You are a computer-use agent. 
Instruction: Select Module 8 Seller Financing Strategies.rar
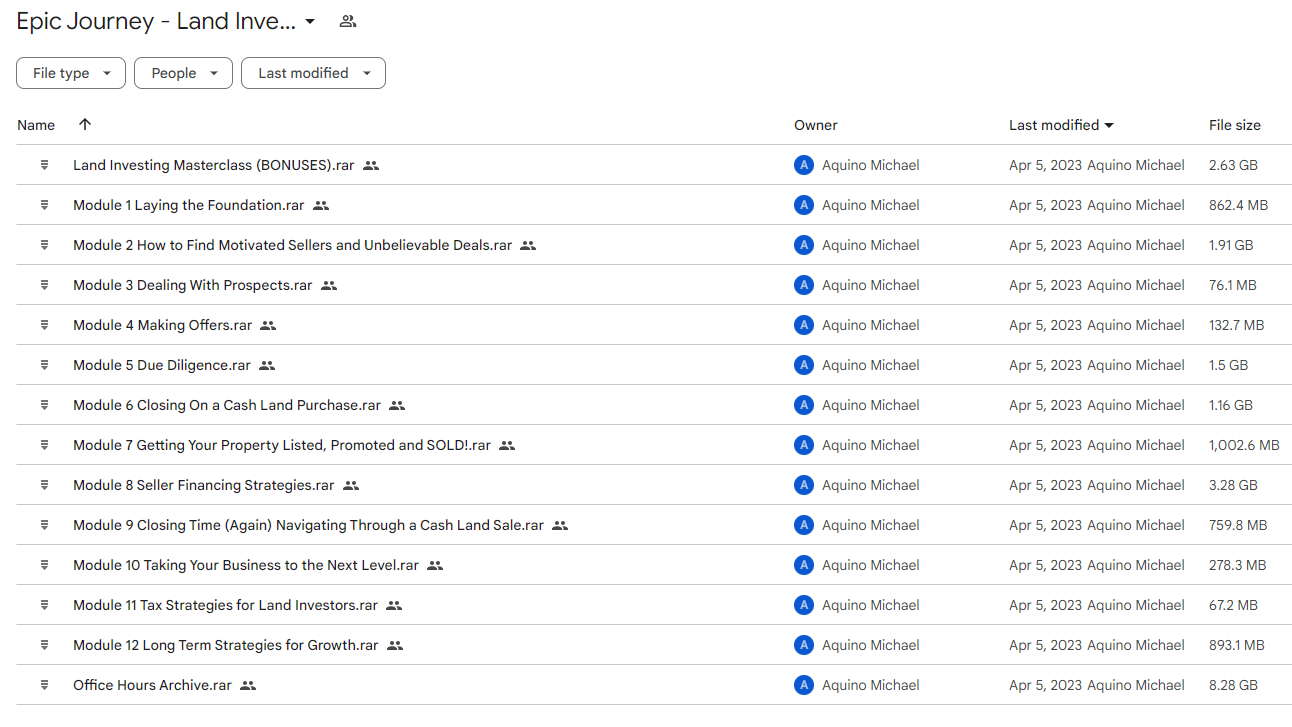(203, 485)
